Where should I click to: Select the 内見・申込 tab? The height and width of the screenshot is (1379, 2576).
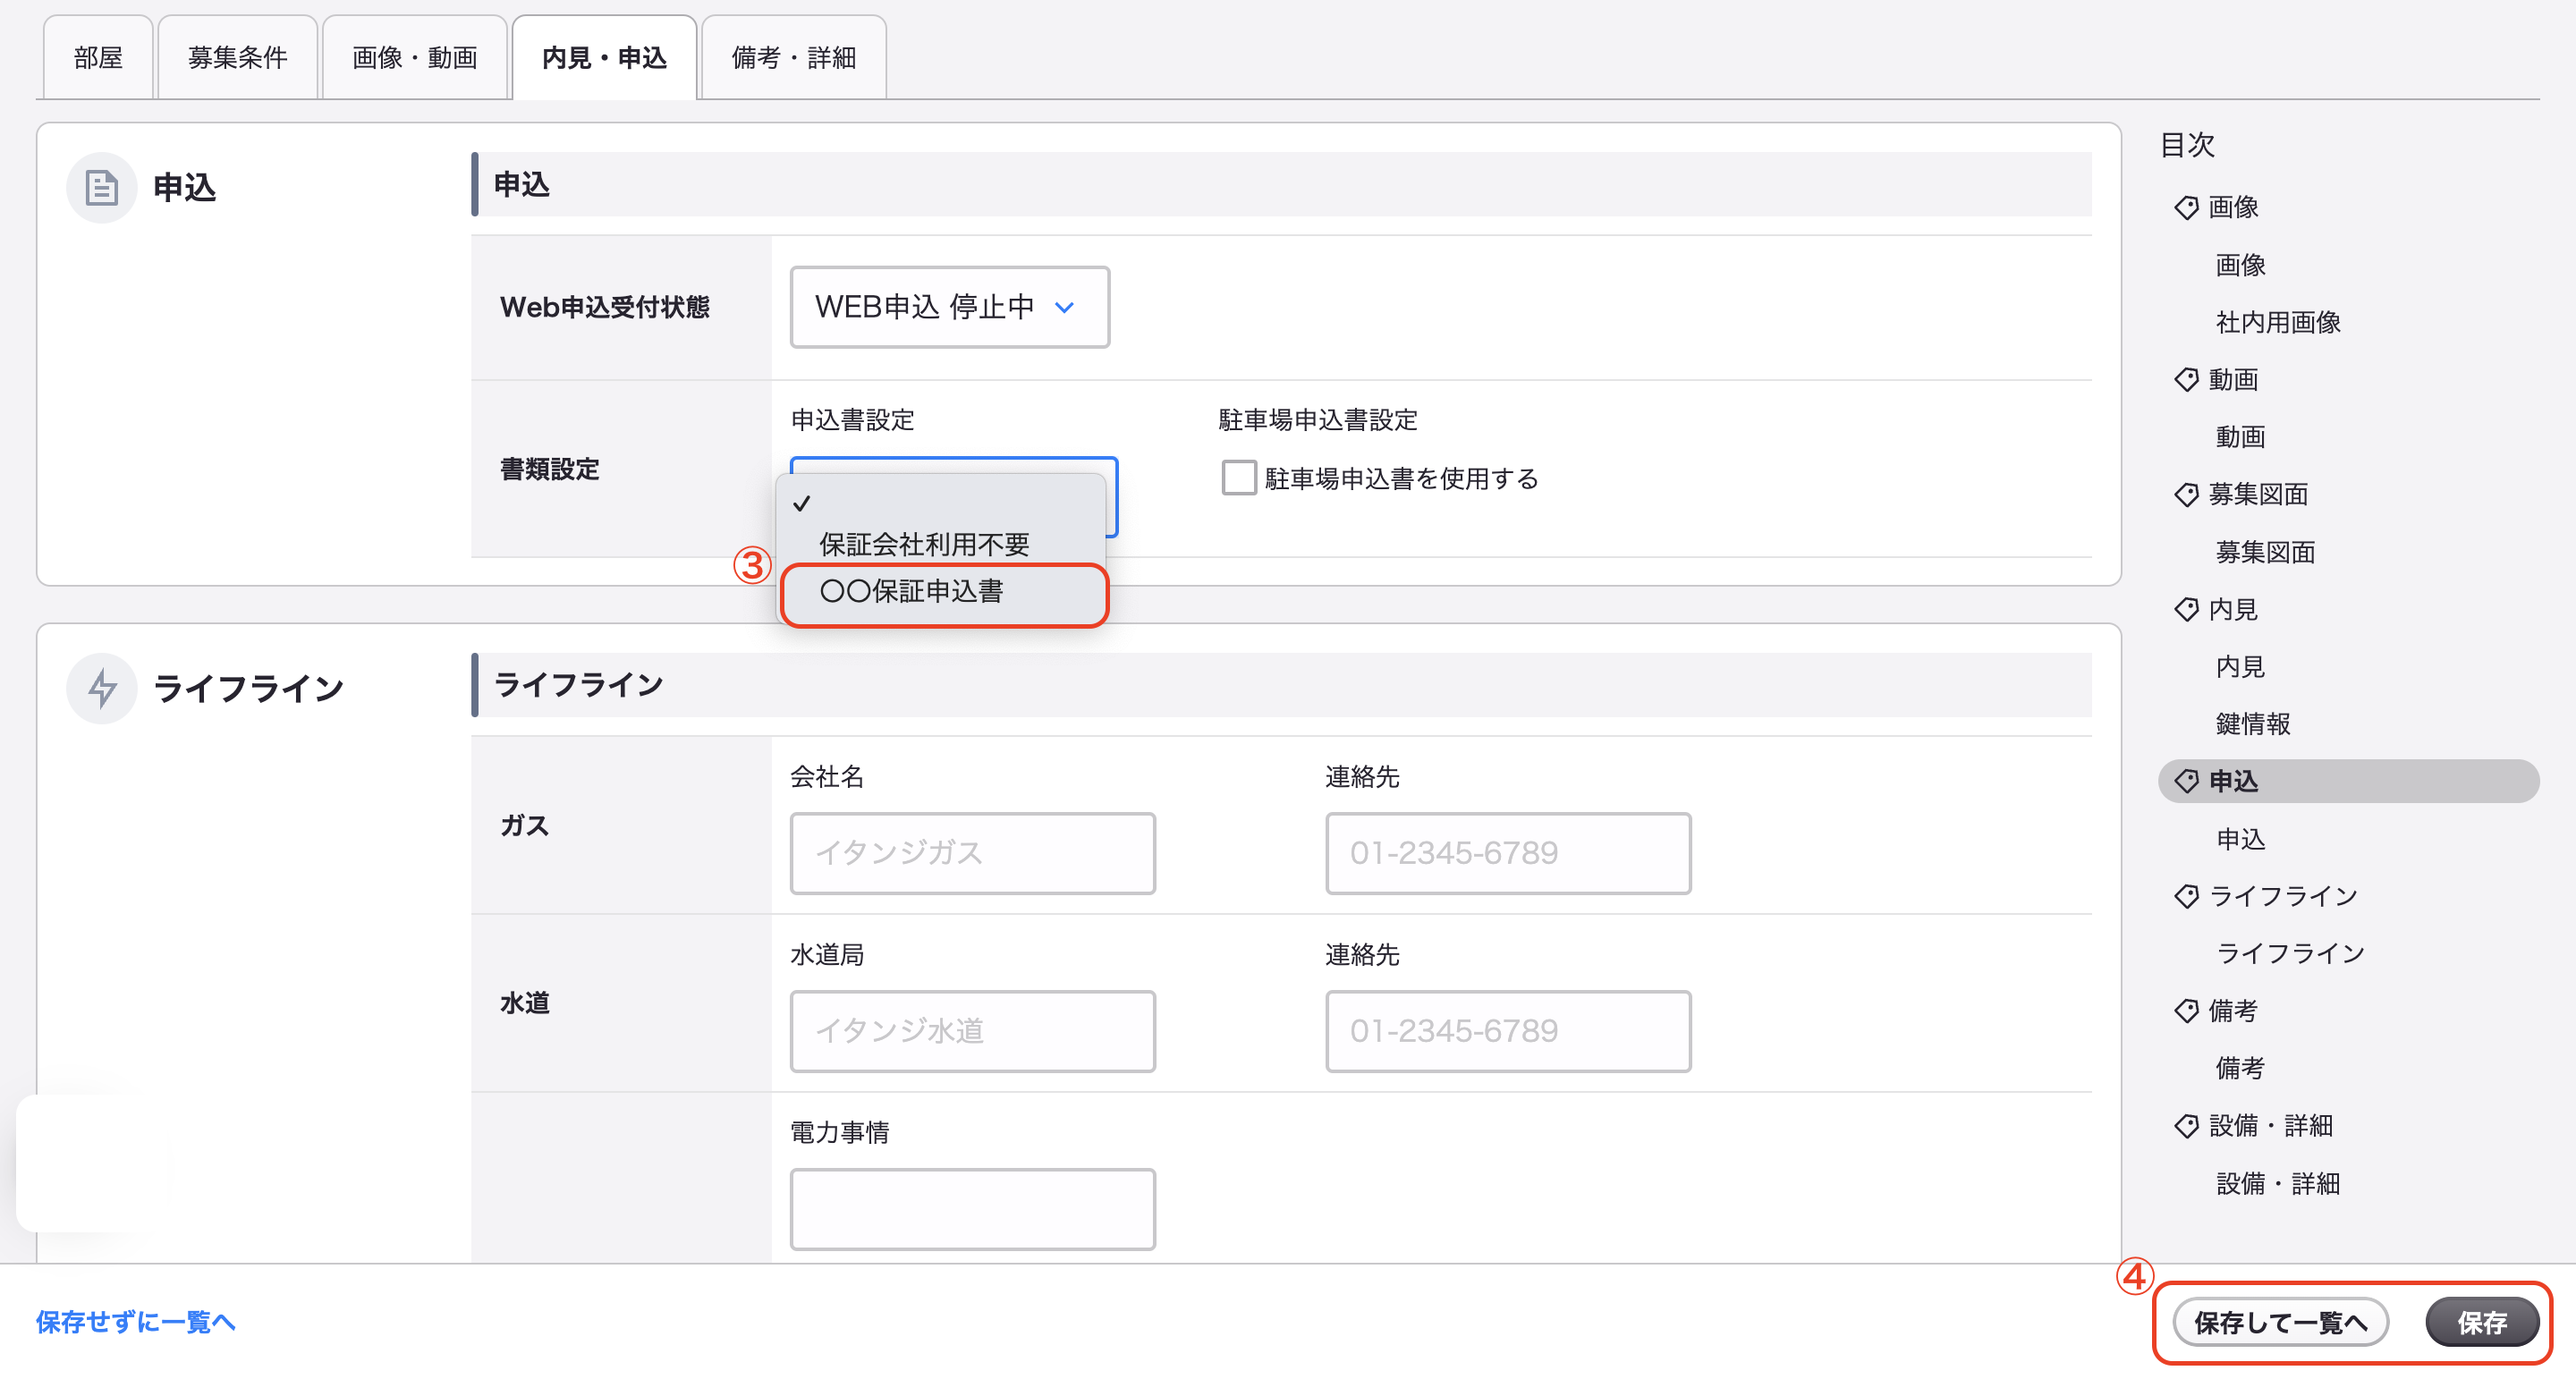[x=604, y=57]
